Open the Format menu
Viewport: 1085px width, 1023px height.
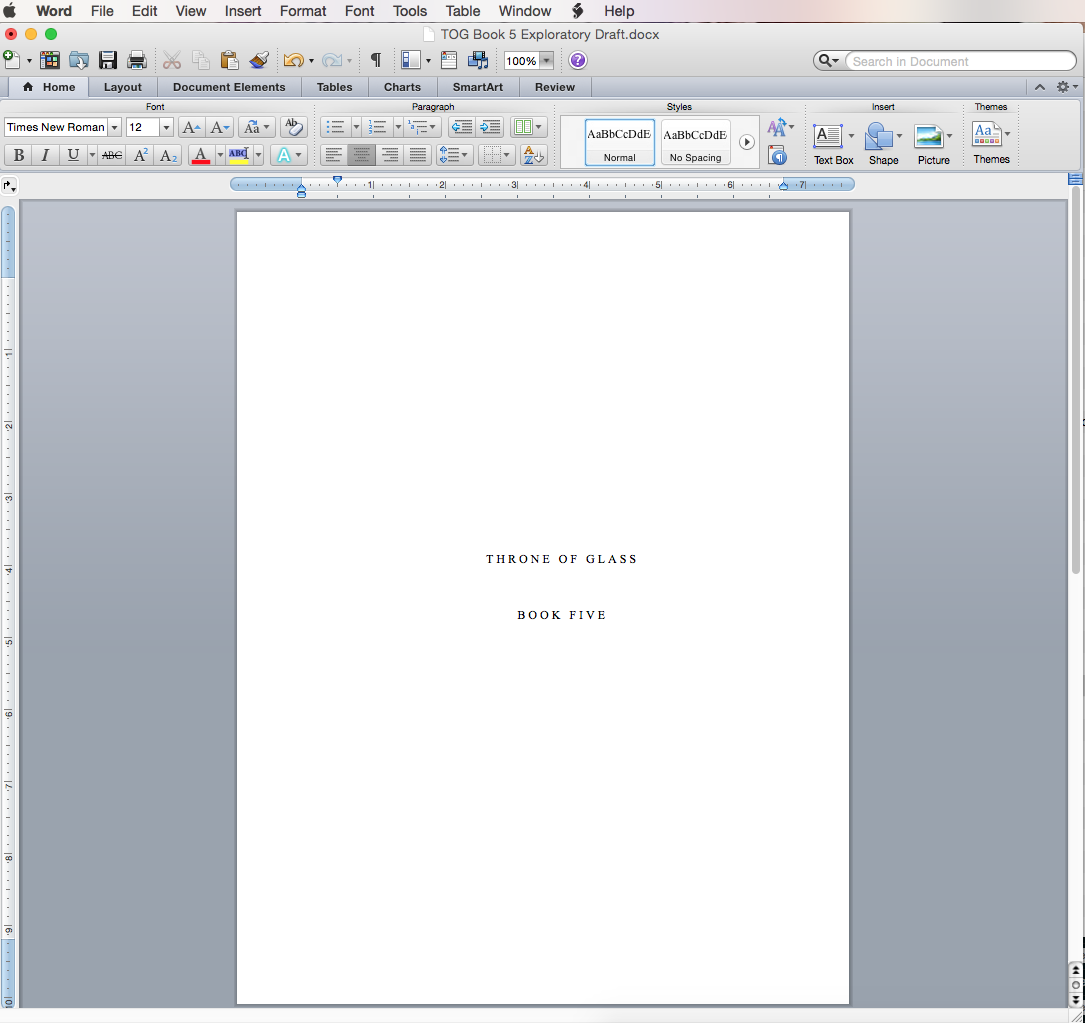point(302,11)
